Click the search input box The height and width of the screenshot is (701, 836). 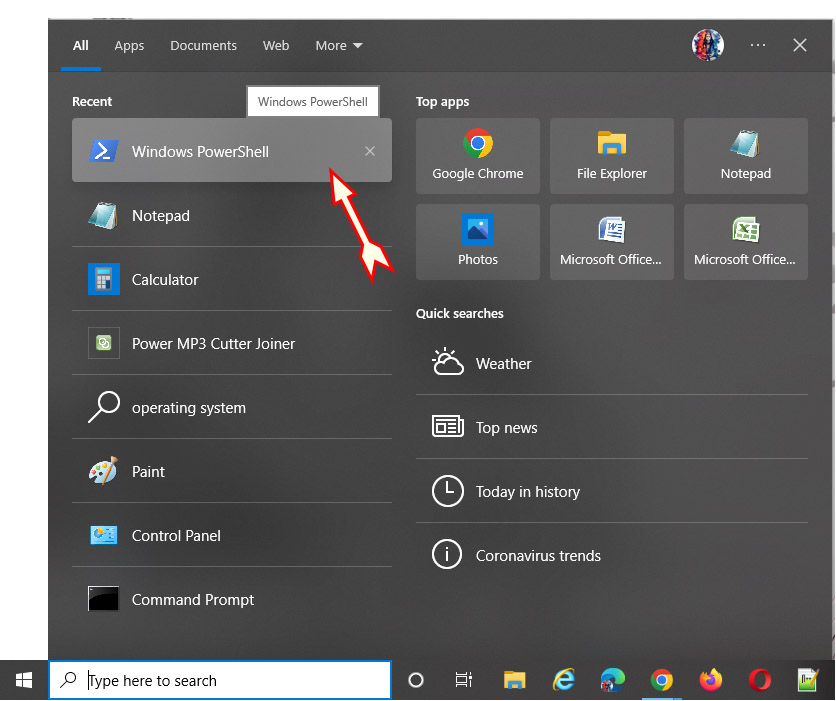click(x=220, y=680)
